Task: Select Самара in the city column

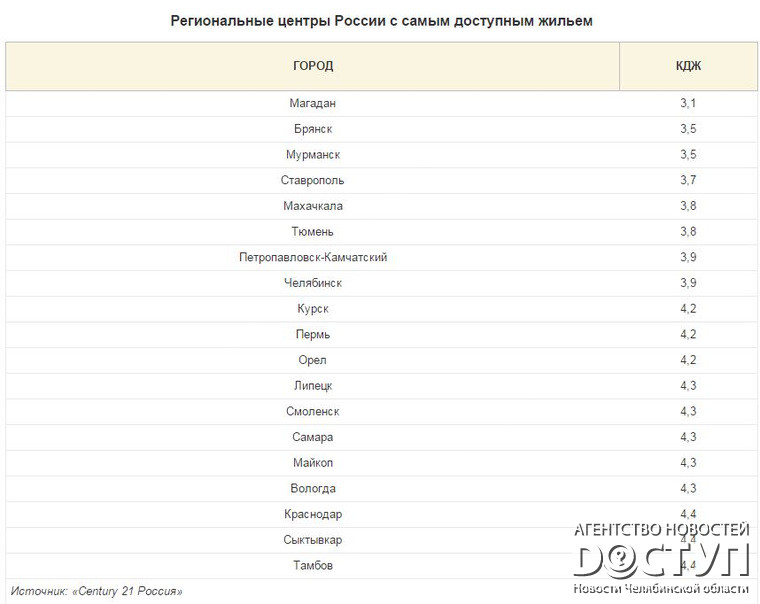Action: tap(313, 437)
